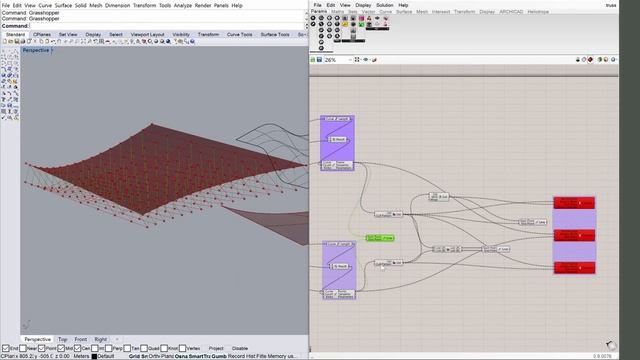640x360 pixels.
Task: Click the Undo icon in Rhino Standard toolbar
Action: click(53, 41)
